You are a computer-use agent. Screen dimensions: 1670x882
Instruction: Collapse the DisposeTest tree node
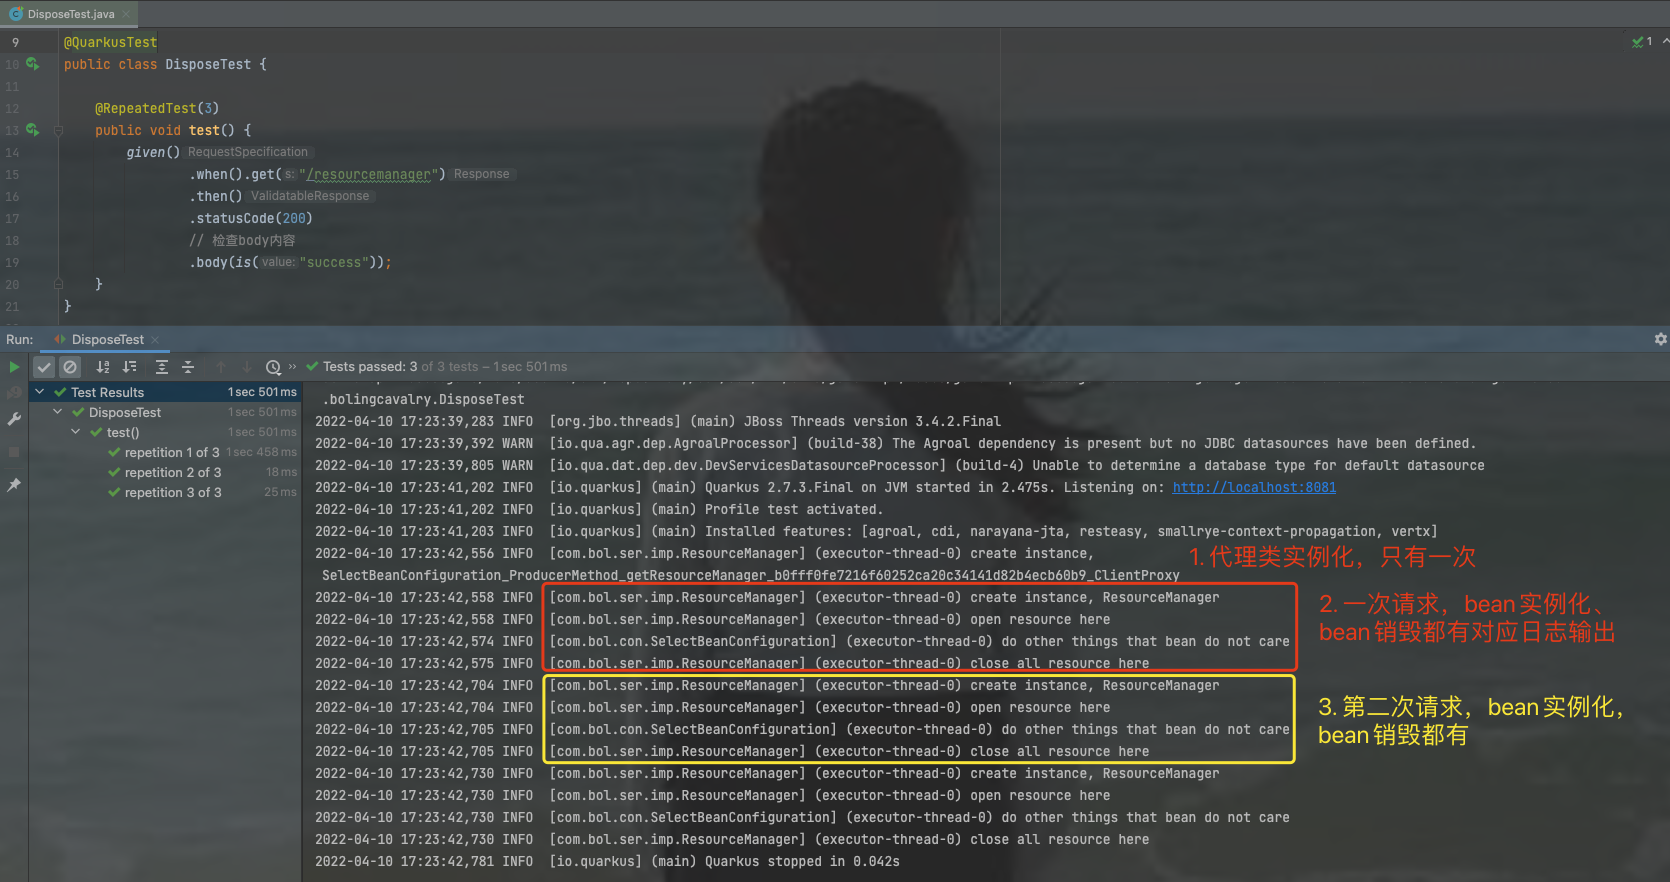(x=58, y=412)
